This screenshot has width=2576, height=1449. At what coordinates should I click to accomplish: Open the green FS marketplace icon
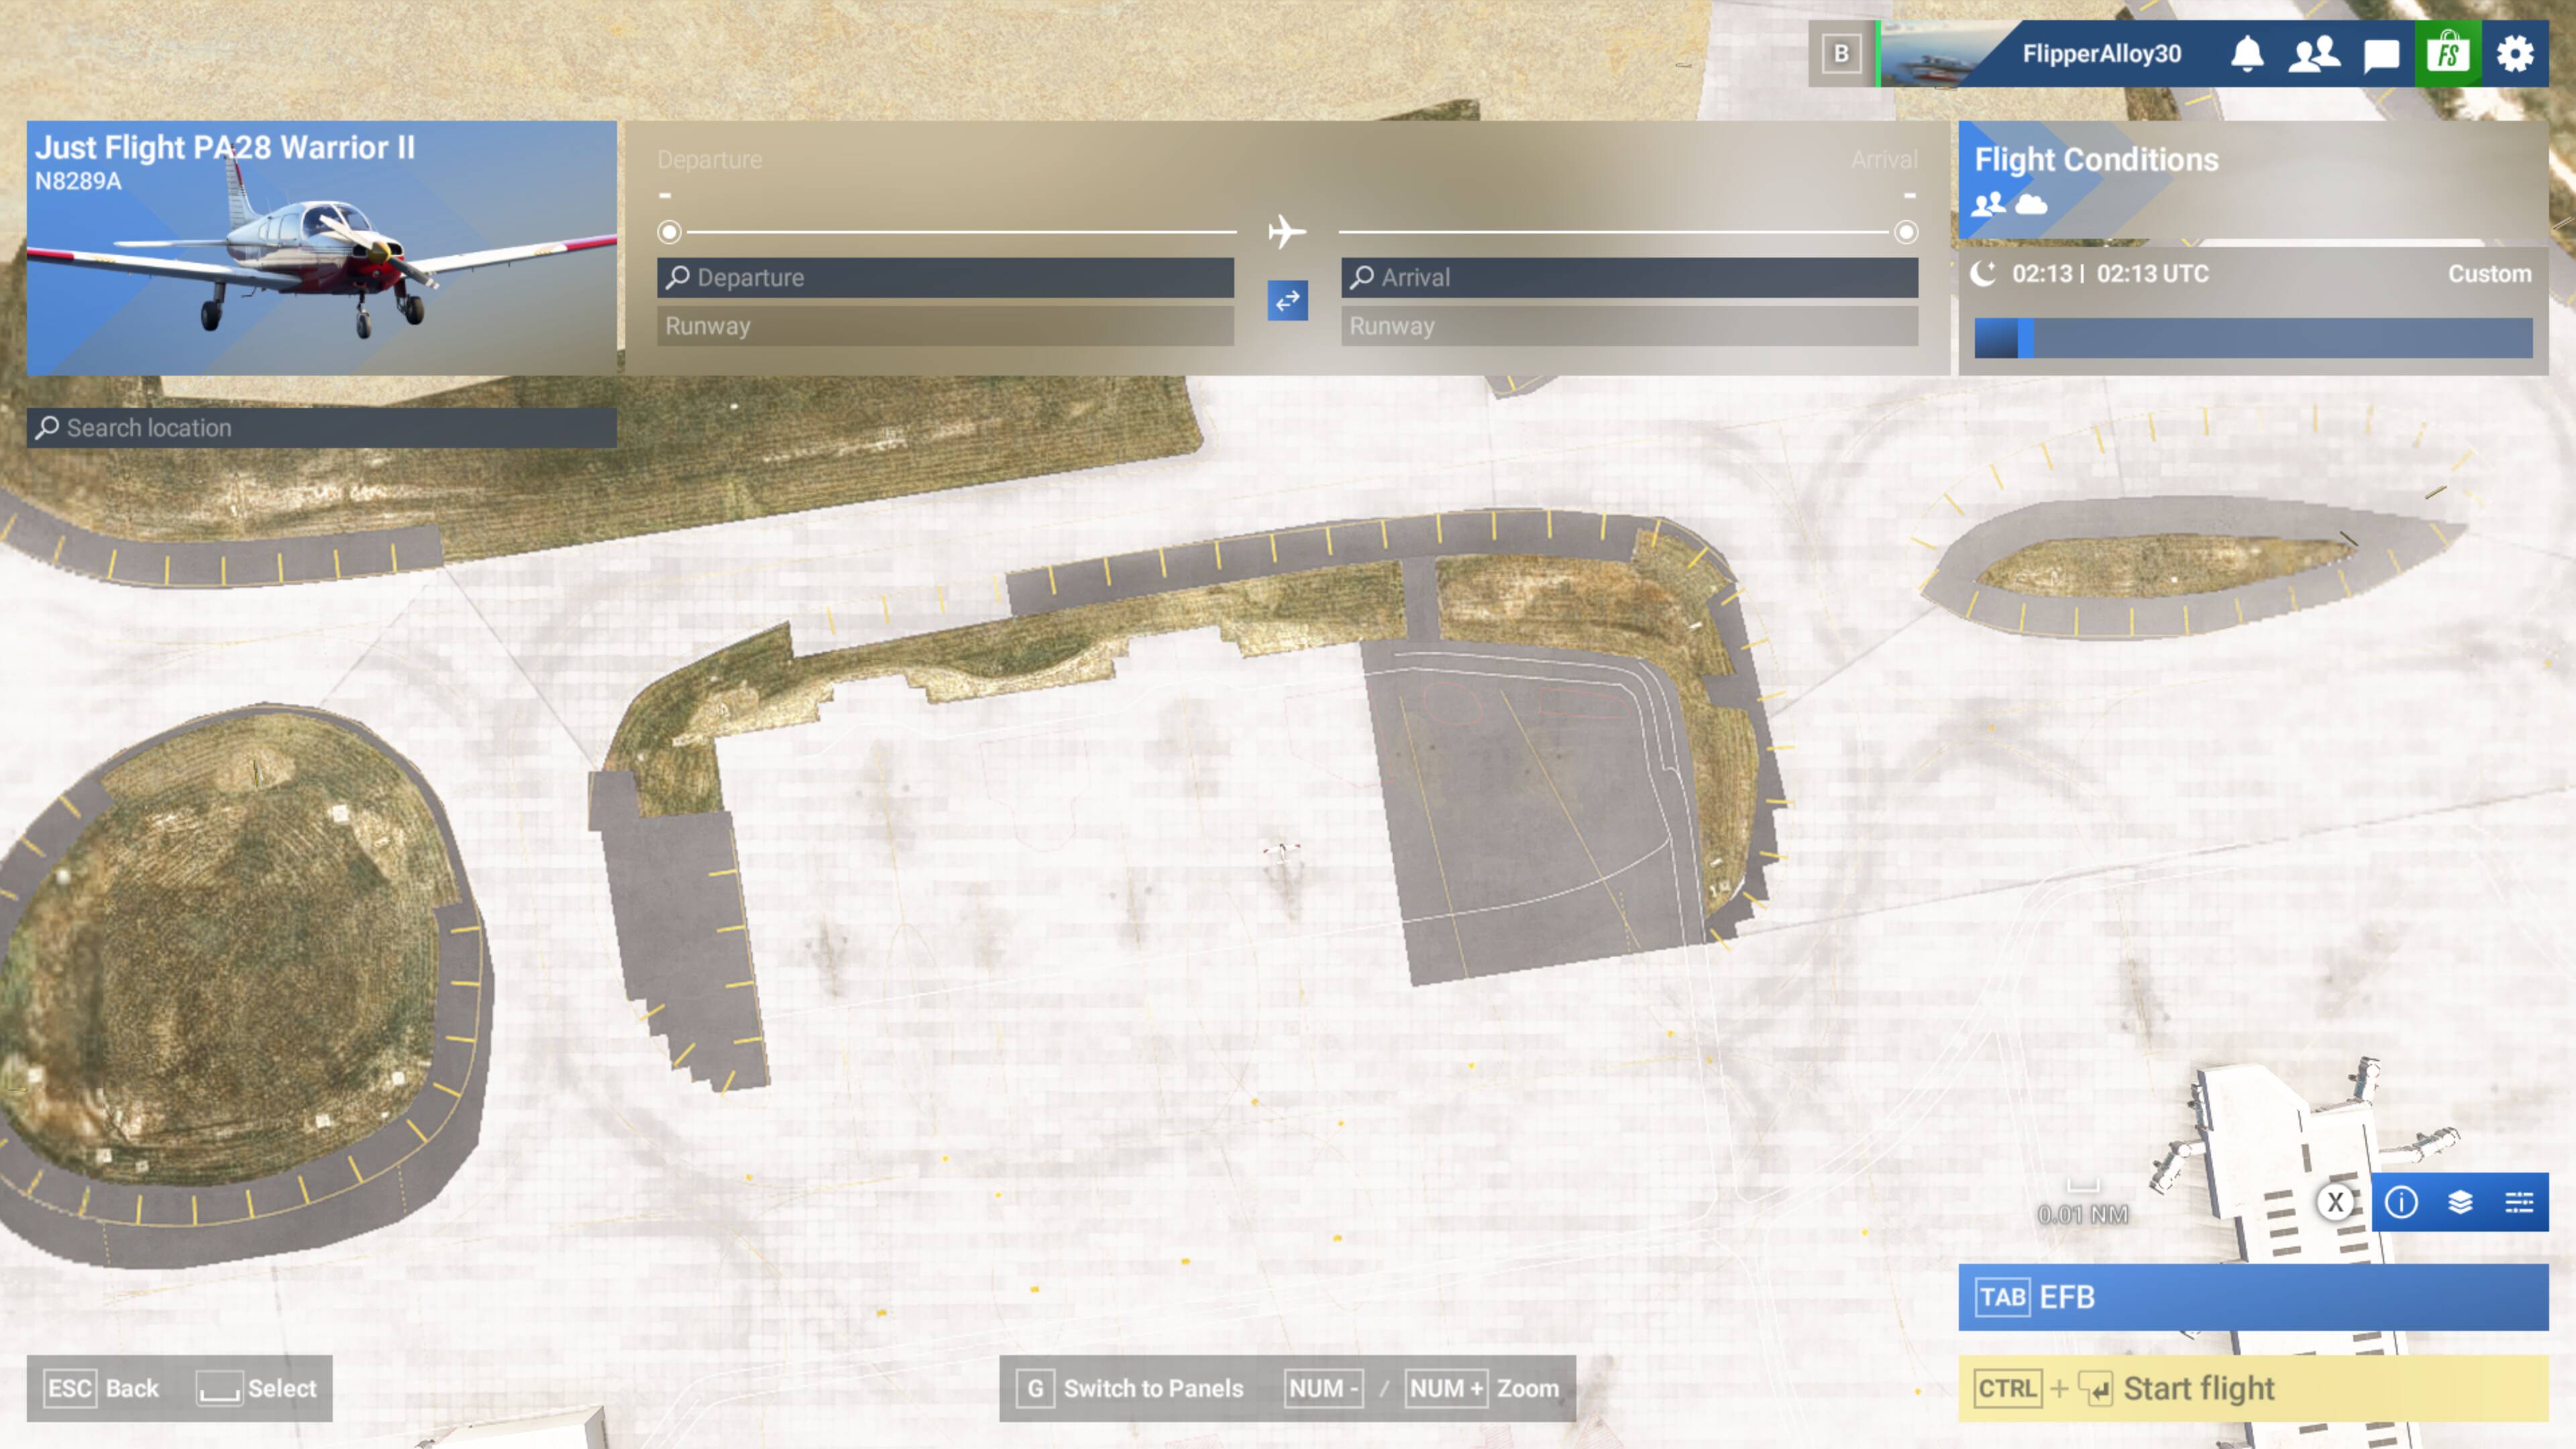2448,54
